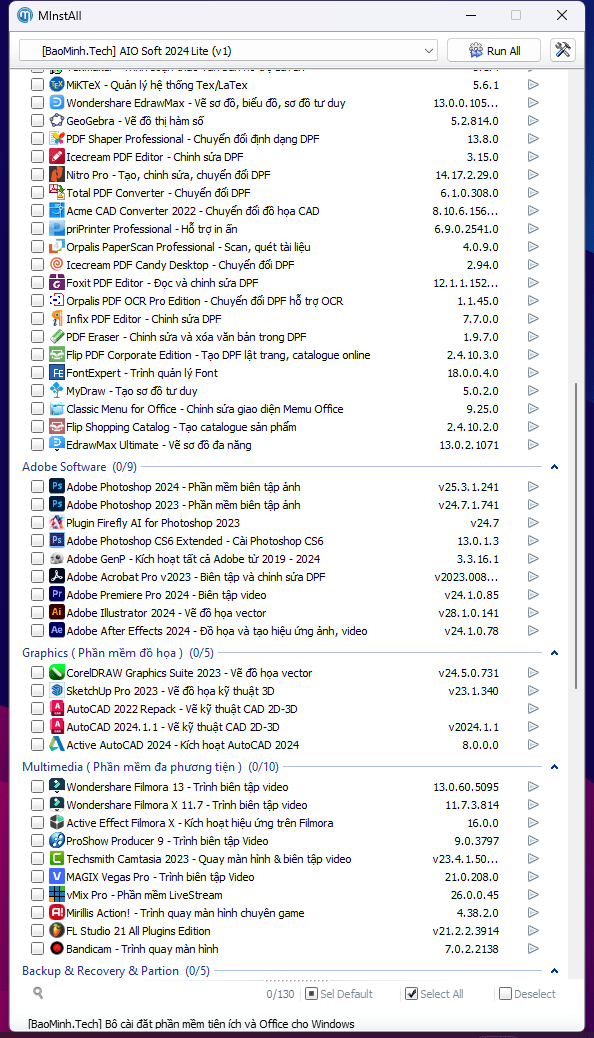Image resolution: width=594 pixels, height=1038 pixels.
Task: Collapse the Multimedia section chevron
Action: click(x=554, y=767)
